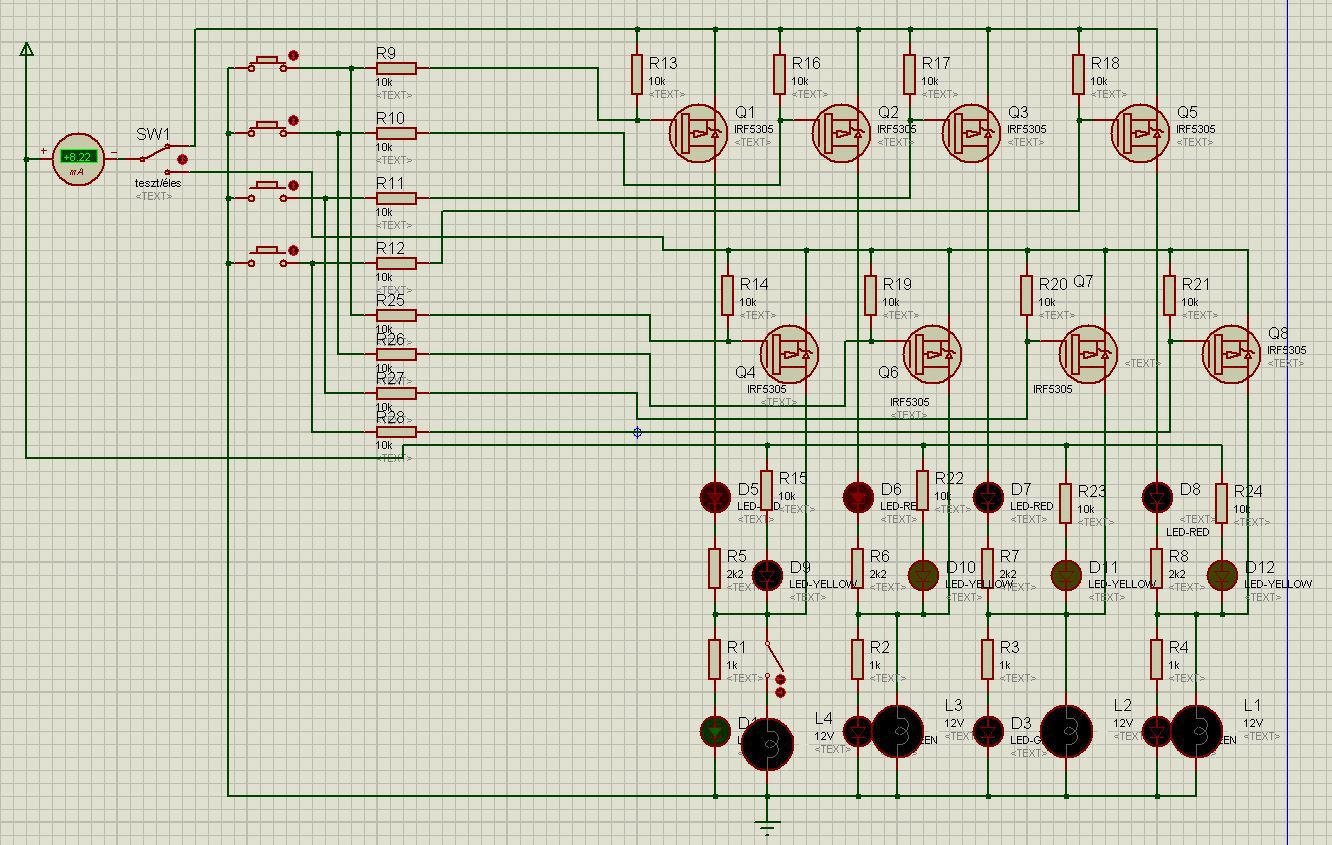1332x845 pixels.
Task: Select the L4 12V lamp
Action: [767, 744]
